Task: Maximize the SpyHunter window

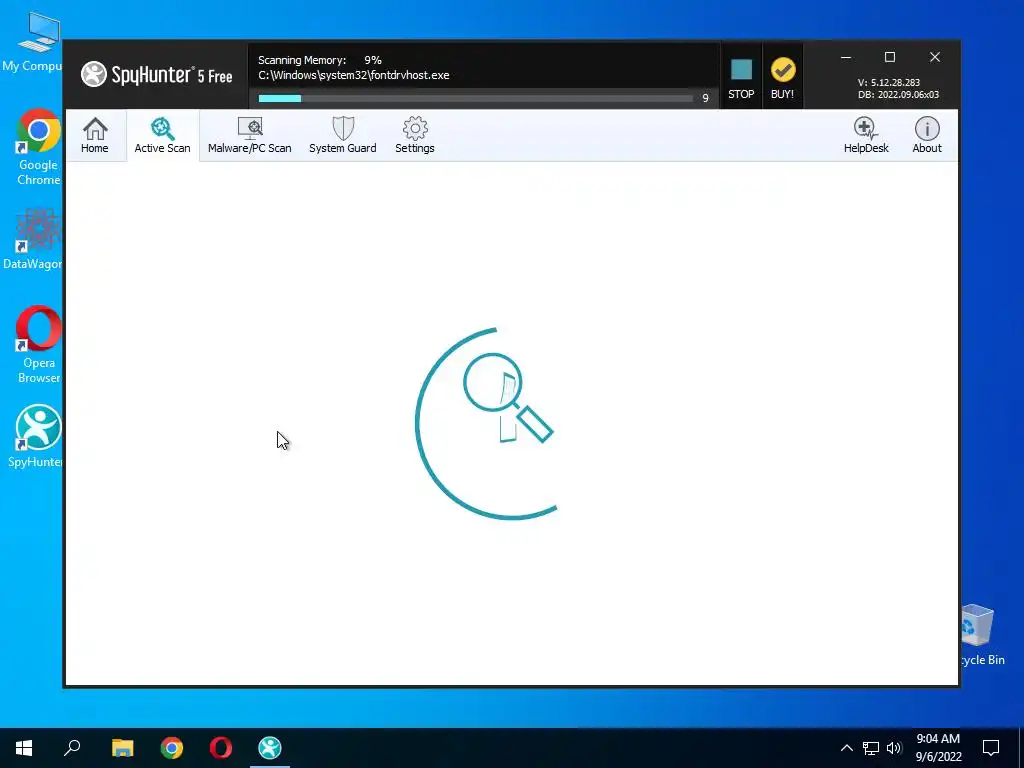Action: pyautogui.click(x=889, y=57)
